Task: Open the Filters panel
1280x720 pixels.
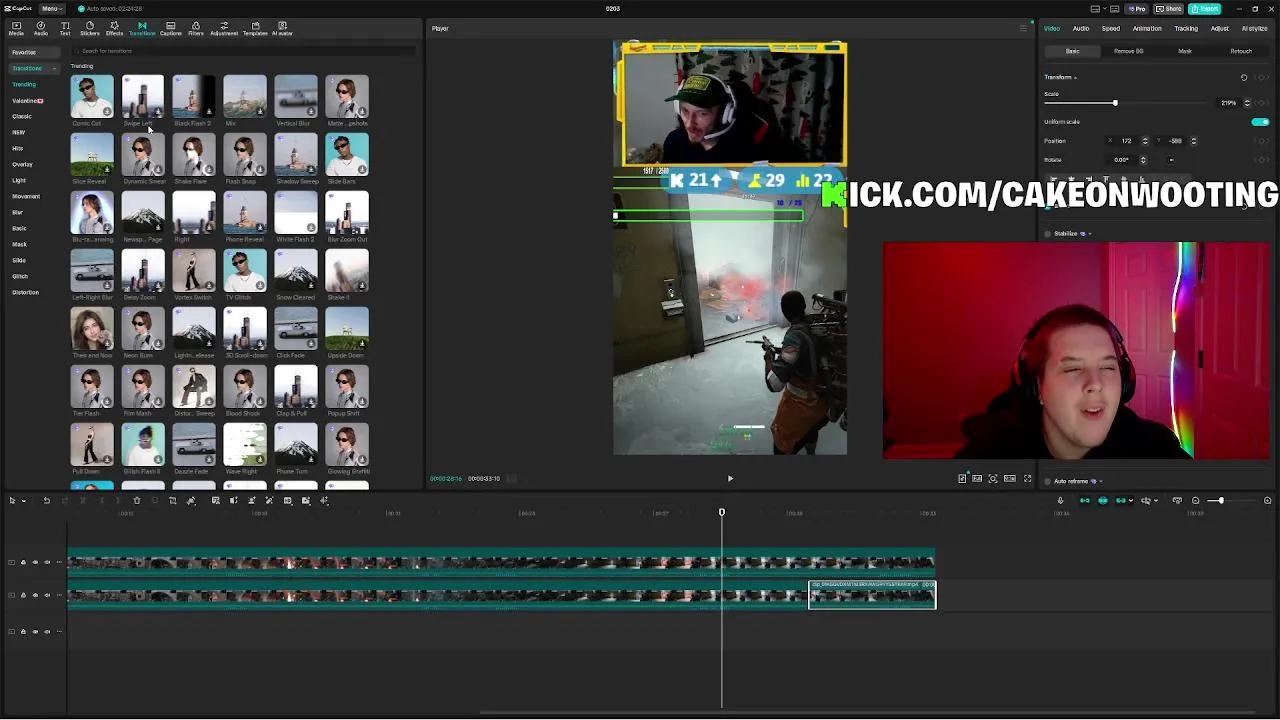Action: click(x=196, y=28)
